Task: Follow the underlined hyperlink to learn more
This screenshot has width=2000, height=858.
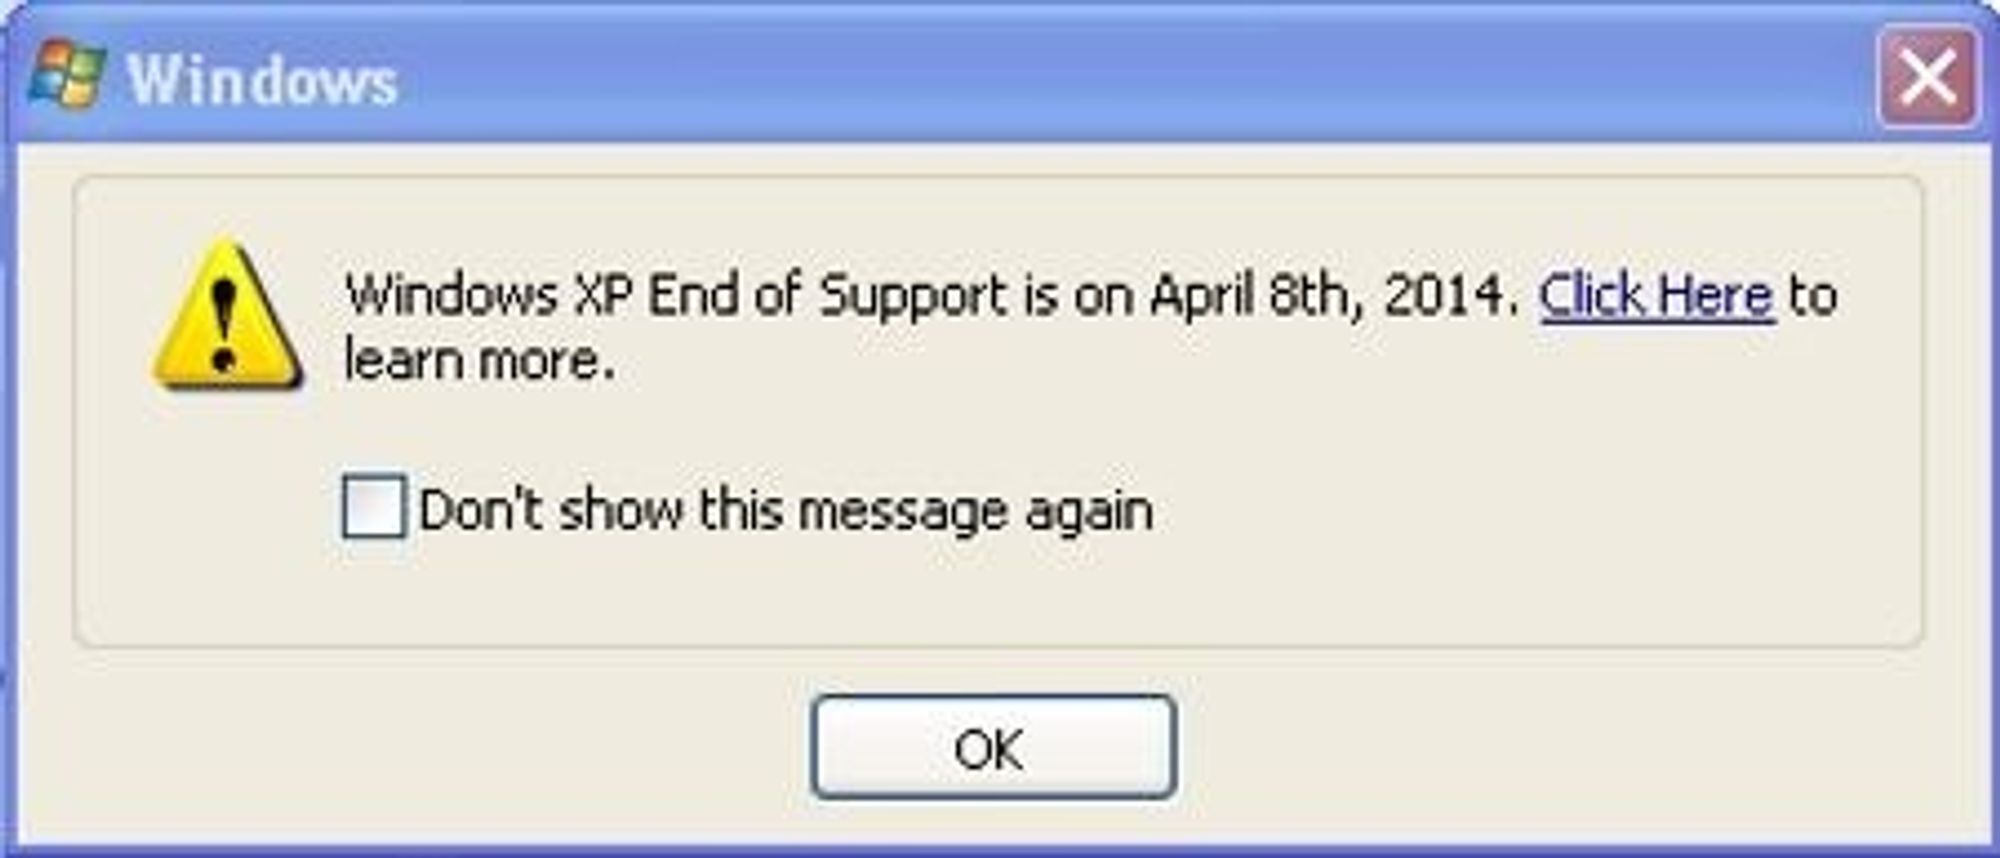Action: [x=1657, y=295]
